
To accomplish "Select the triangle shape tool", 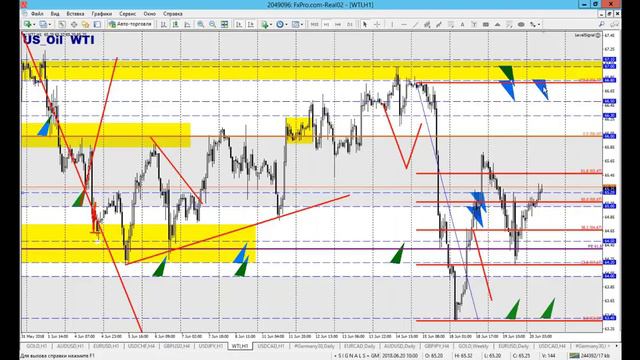I will click(497, 24).
